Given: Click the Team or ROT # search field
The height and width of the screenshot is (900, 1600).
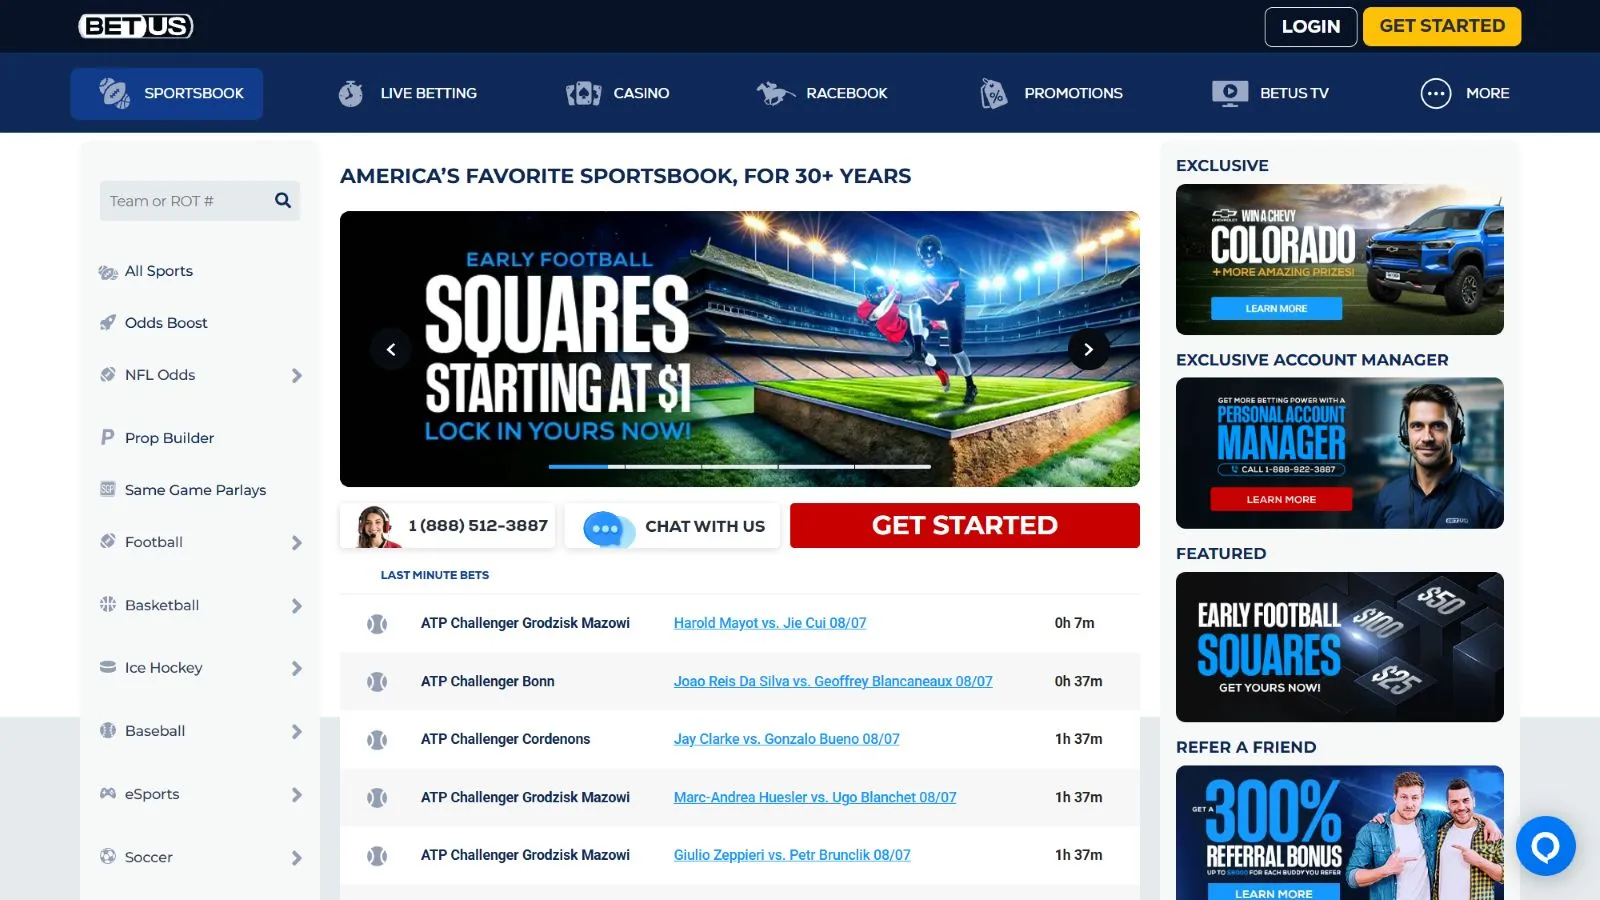Looking at the screenshot, I should pyautogui.click(x=185, y=201).
